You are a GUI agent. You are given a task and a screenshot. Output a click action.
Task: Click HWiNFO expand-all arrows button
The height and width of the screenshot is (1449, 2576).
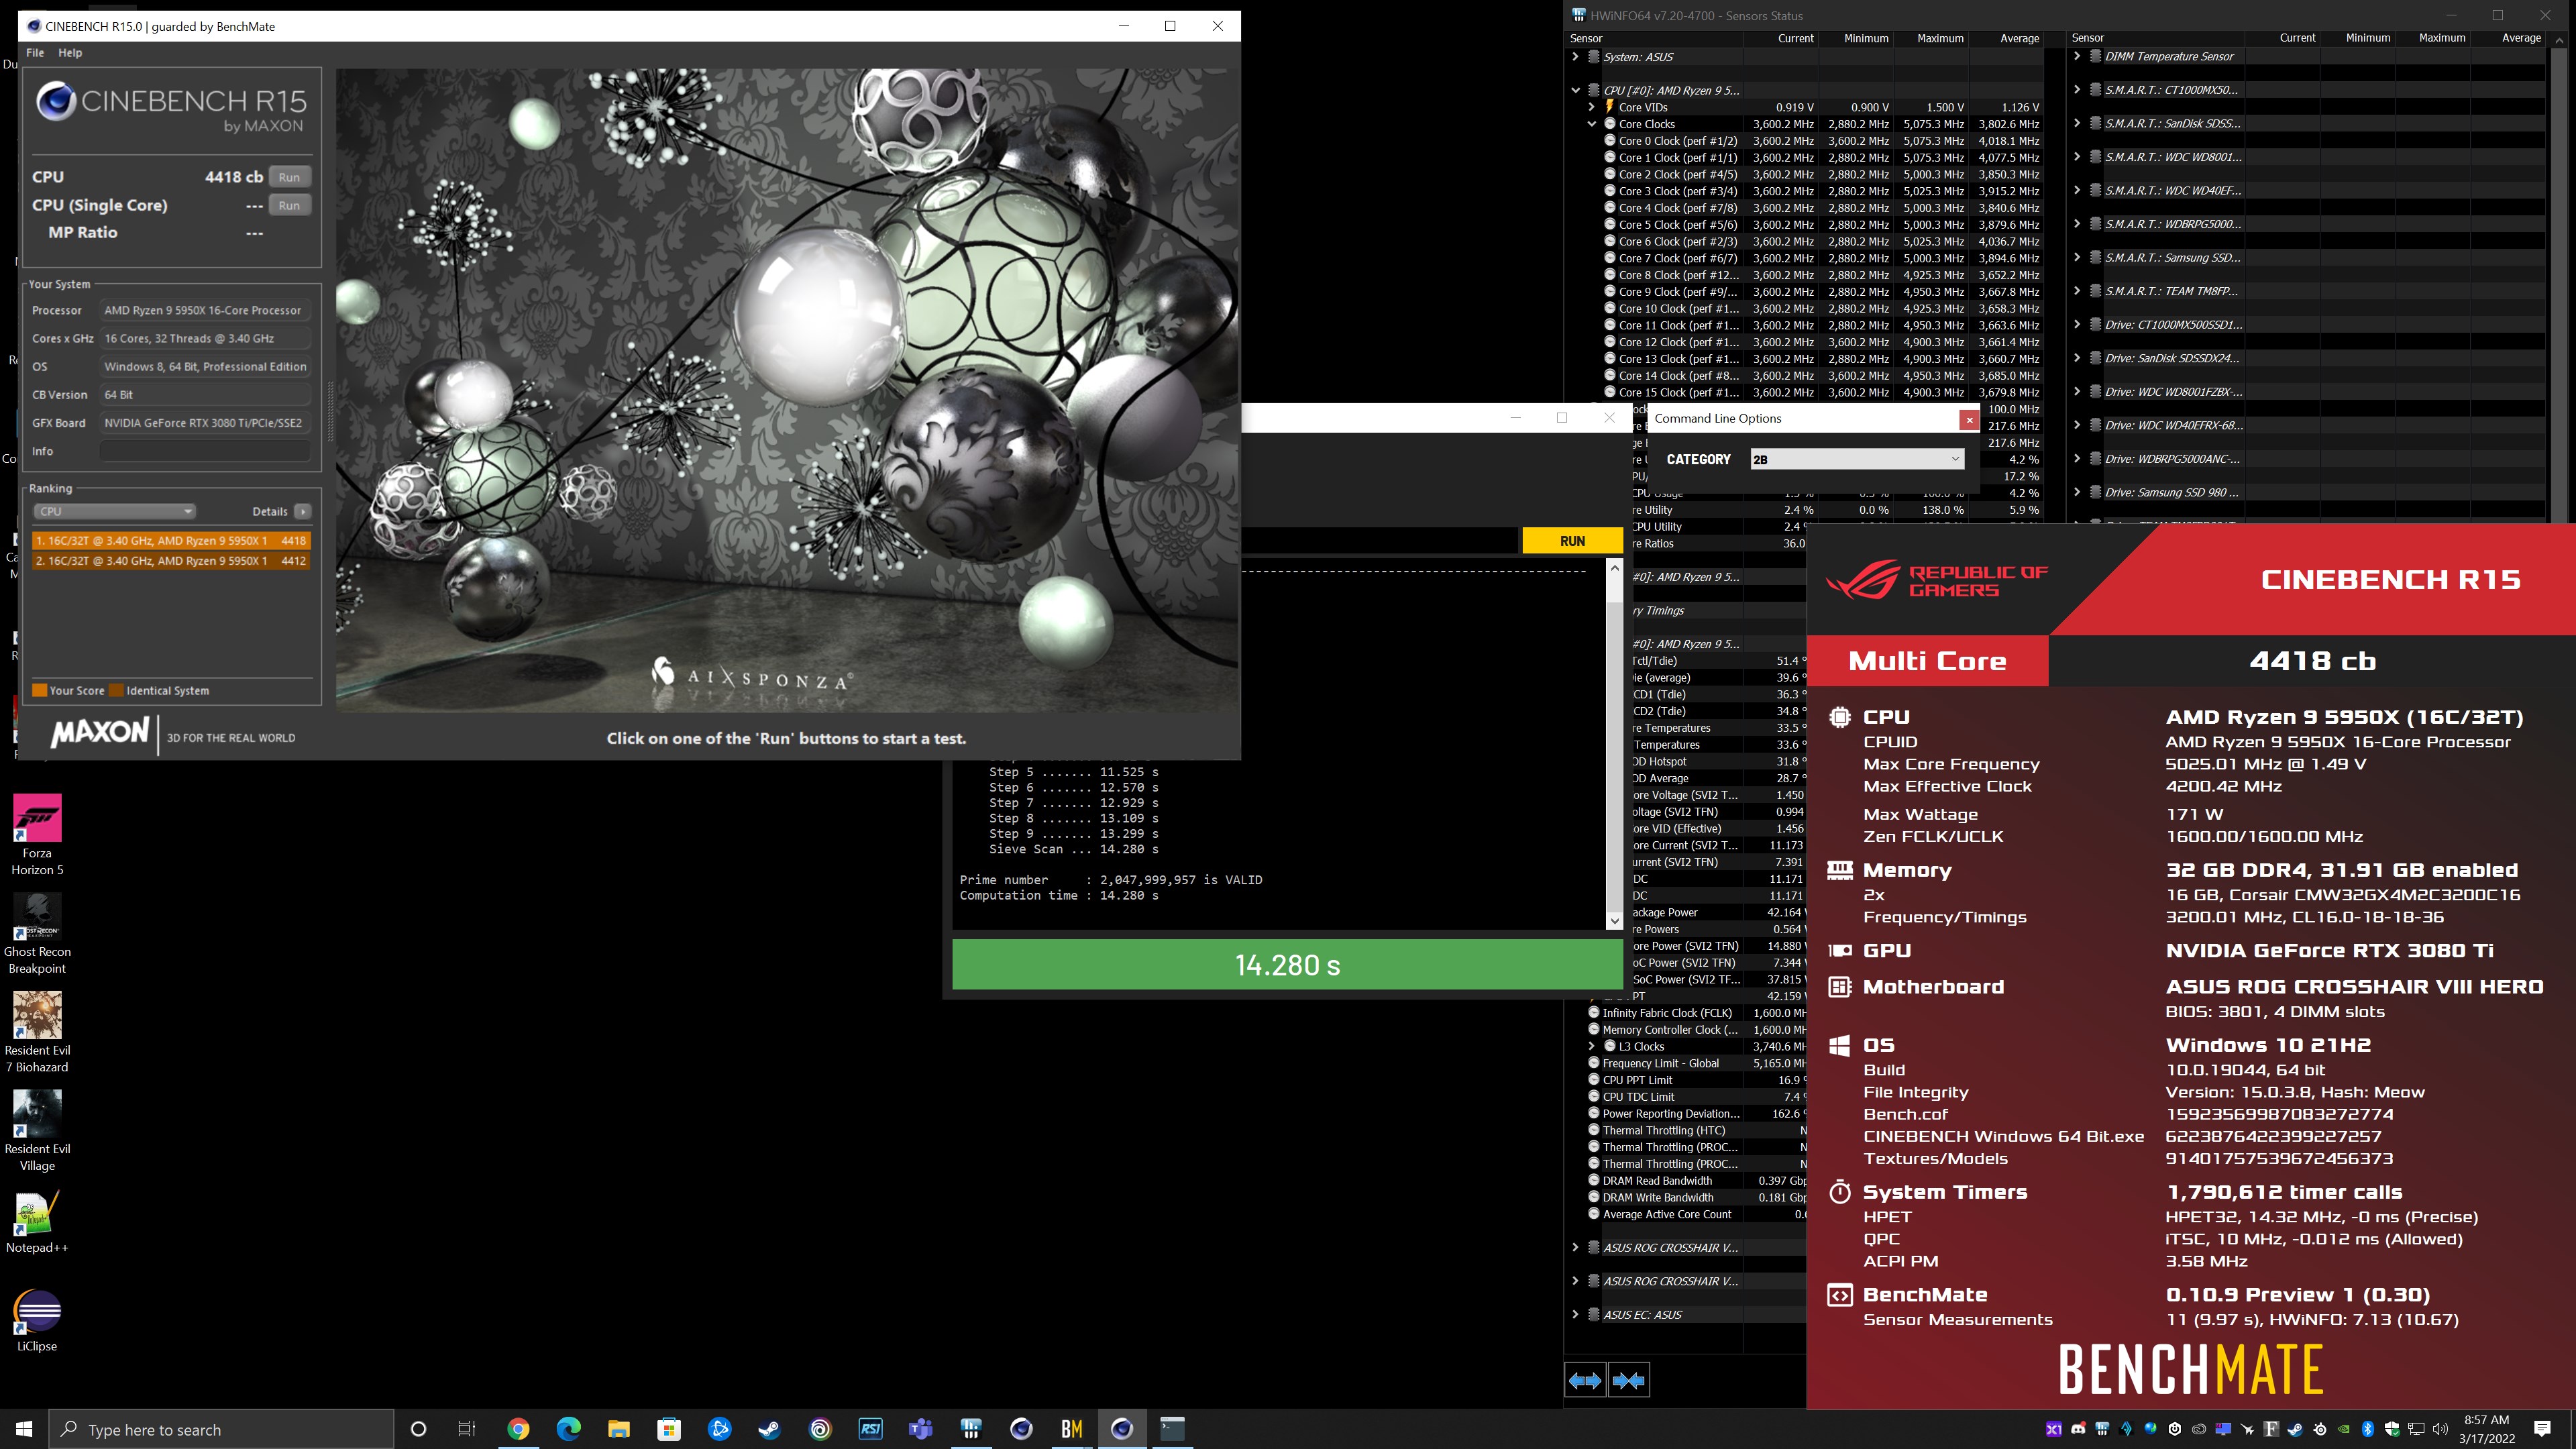[x=1585, y=1380]
